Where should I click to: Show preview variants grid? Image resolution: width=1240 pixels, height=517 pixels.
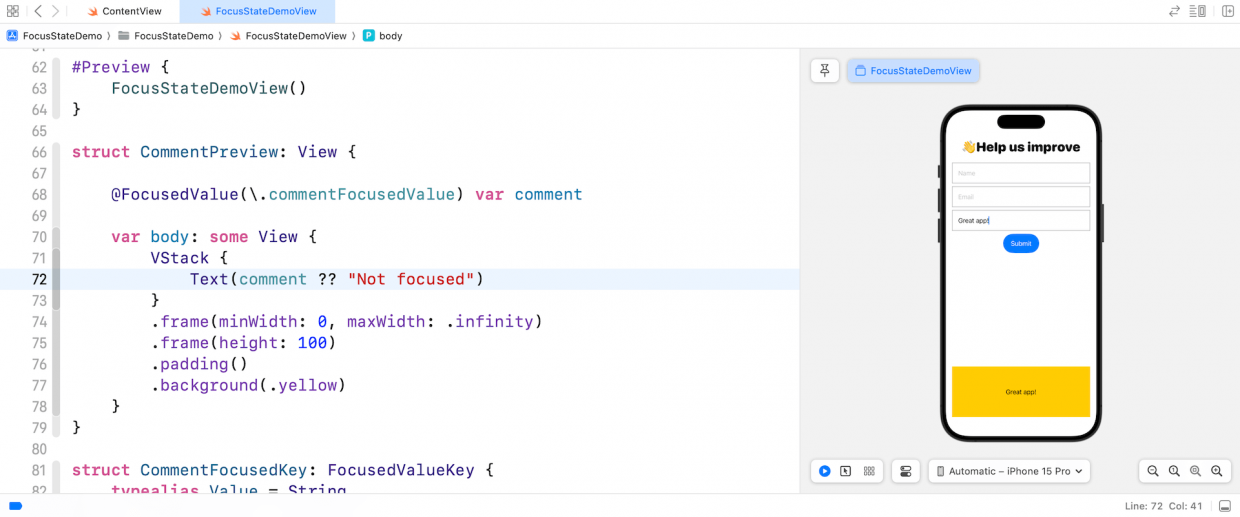point(869,471)
